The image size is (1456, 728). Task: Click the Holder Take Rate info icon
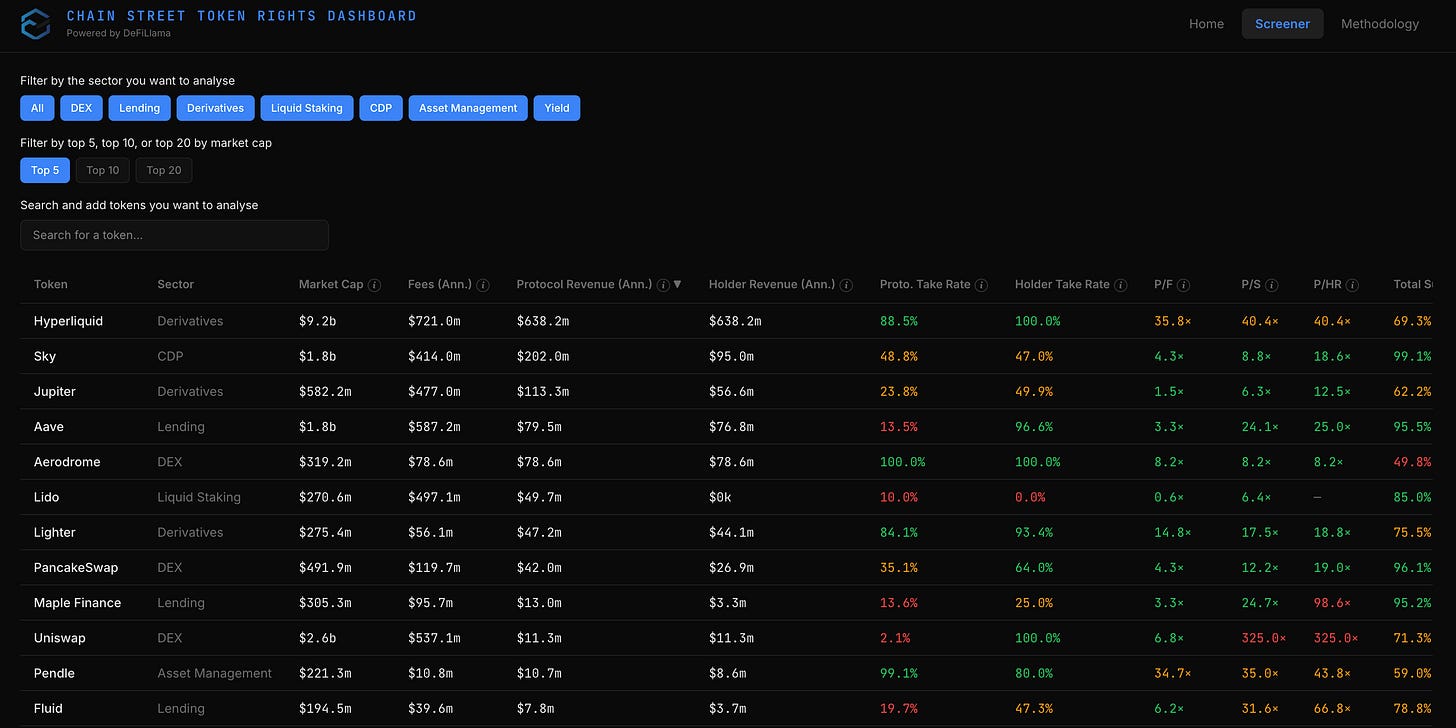[x=1121, y=285]
